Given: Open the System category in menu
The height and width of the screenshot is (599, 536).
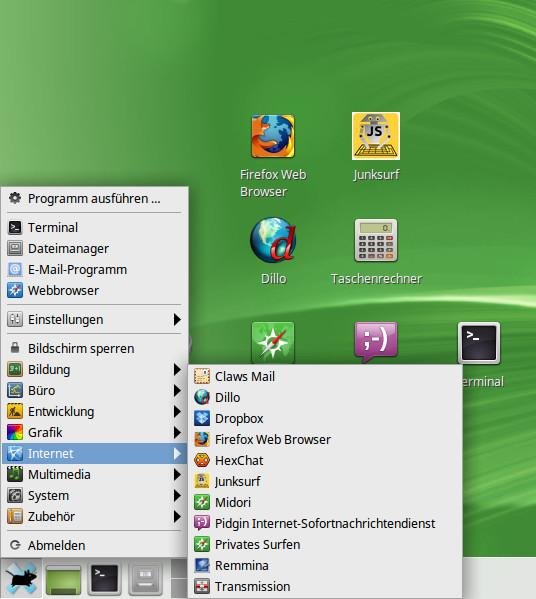Looking at the screenshot, I should tap(95, 495).
